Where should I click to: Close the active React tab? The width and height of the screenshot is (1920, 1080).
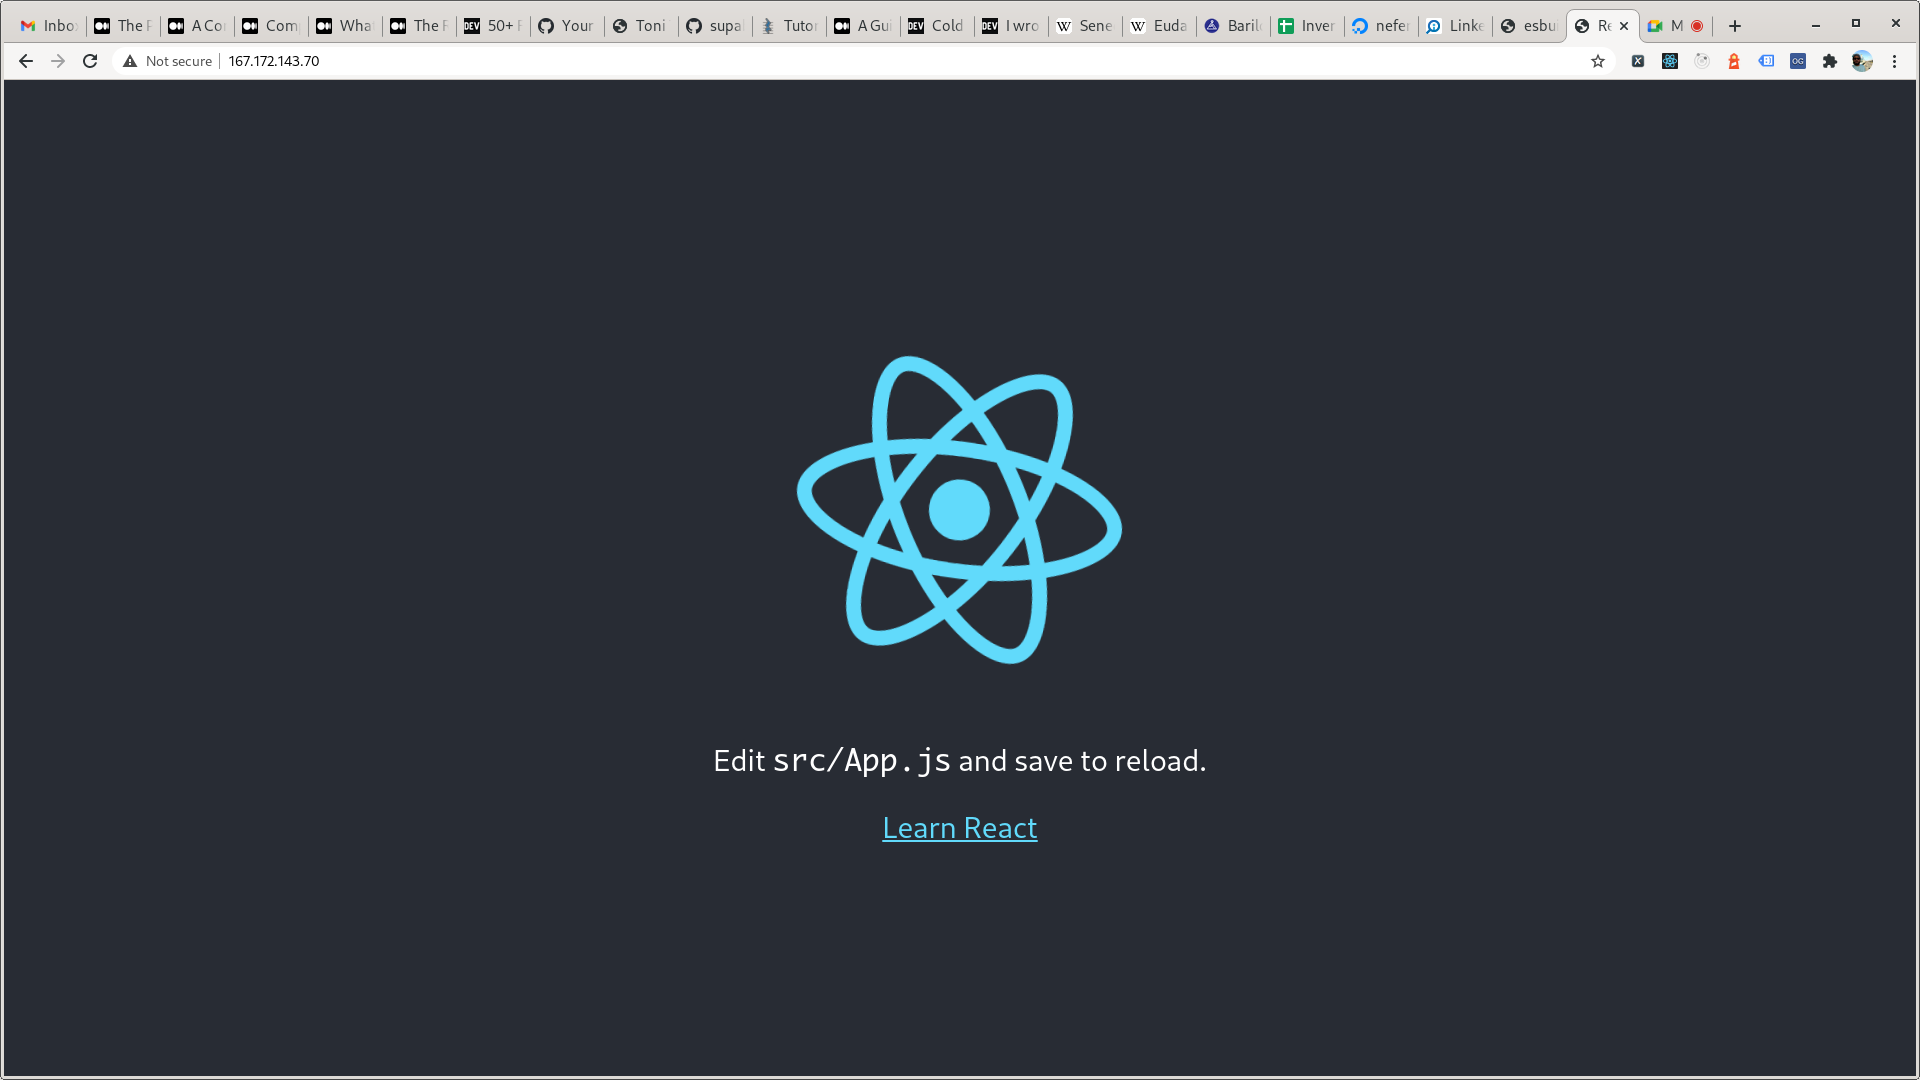point(1624,26)
